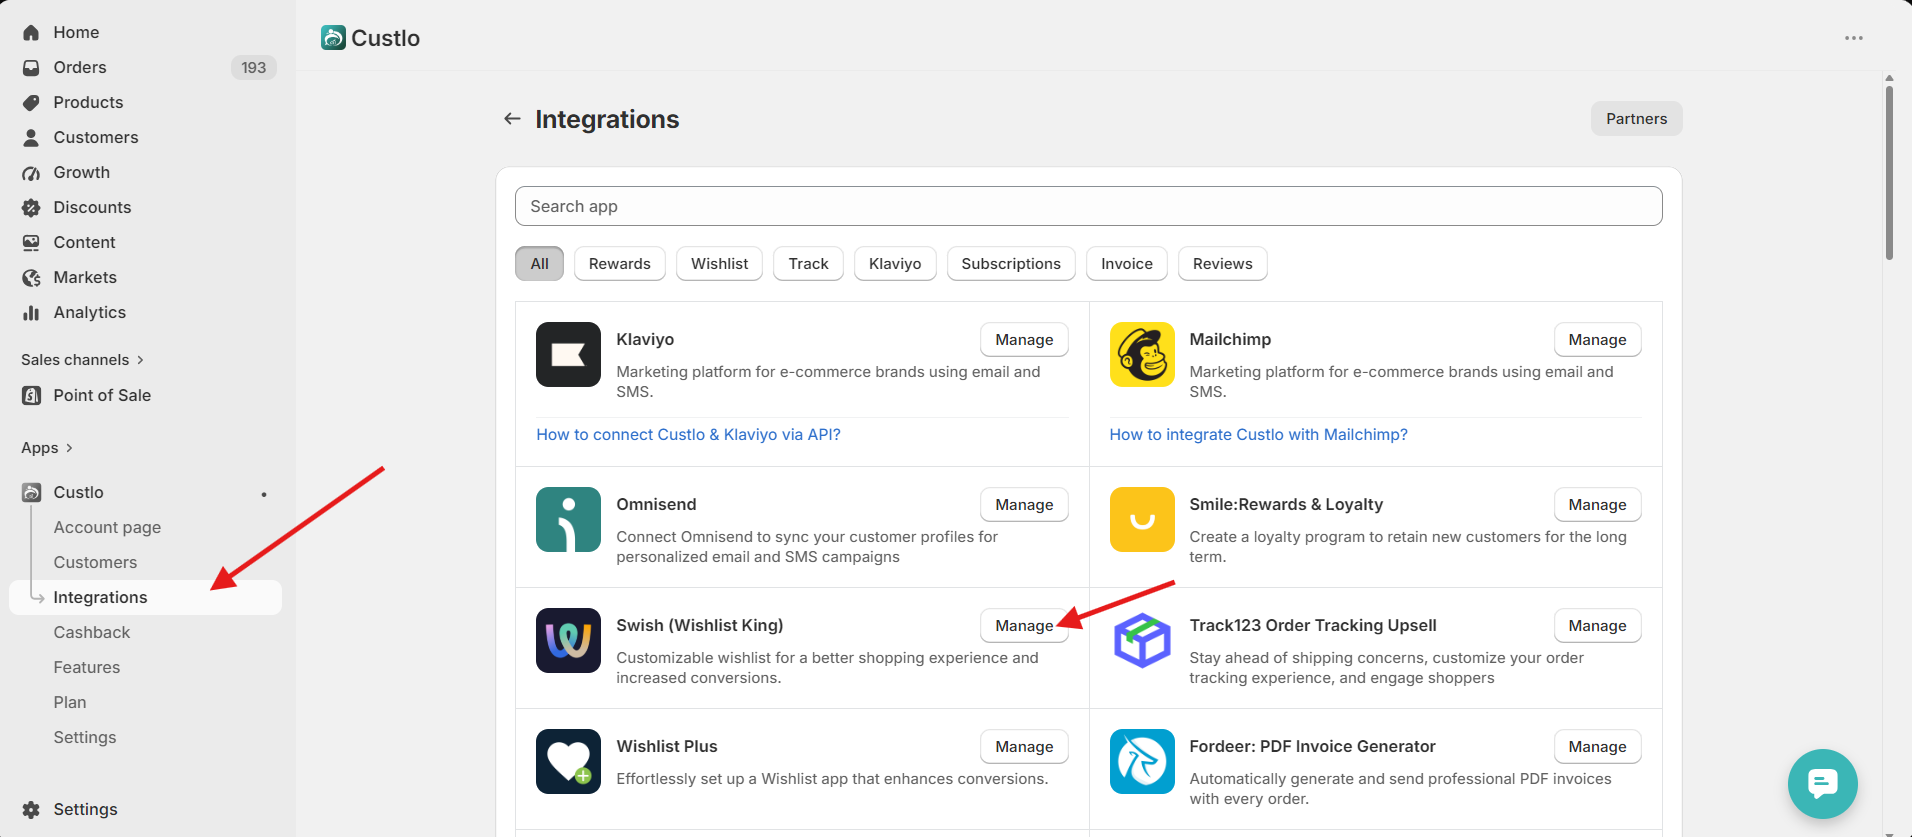Select the All filter tab

pyautogui.click(x=540, y=264)
